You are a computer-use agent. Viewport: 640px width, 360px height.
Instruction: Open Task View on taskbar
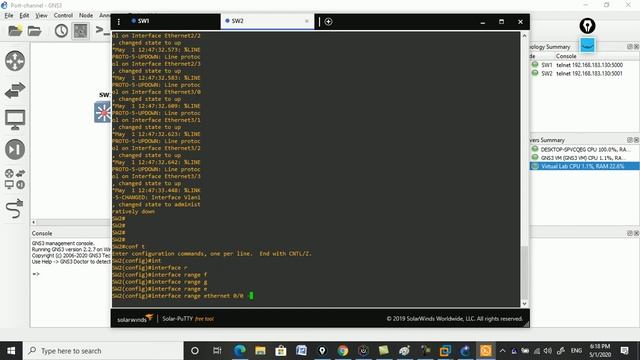(217, 351)
